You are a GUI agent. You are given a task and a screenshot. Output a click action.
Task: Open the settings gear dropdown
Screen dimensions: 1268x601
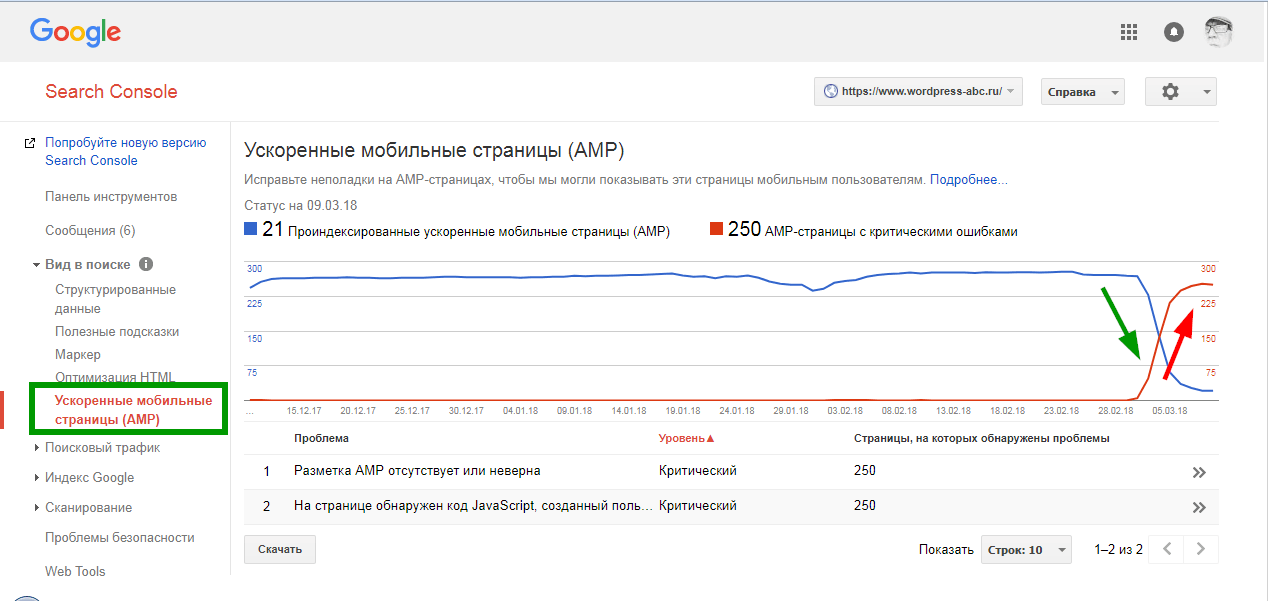[x=1181, y=91]
